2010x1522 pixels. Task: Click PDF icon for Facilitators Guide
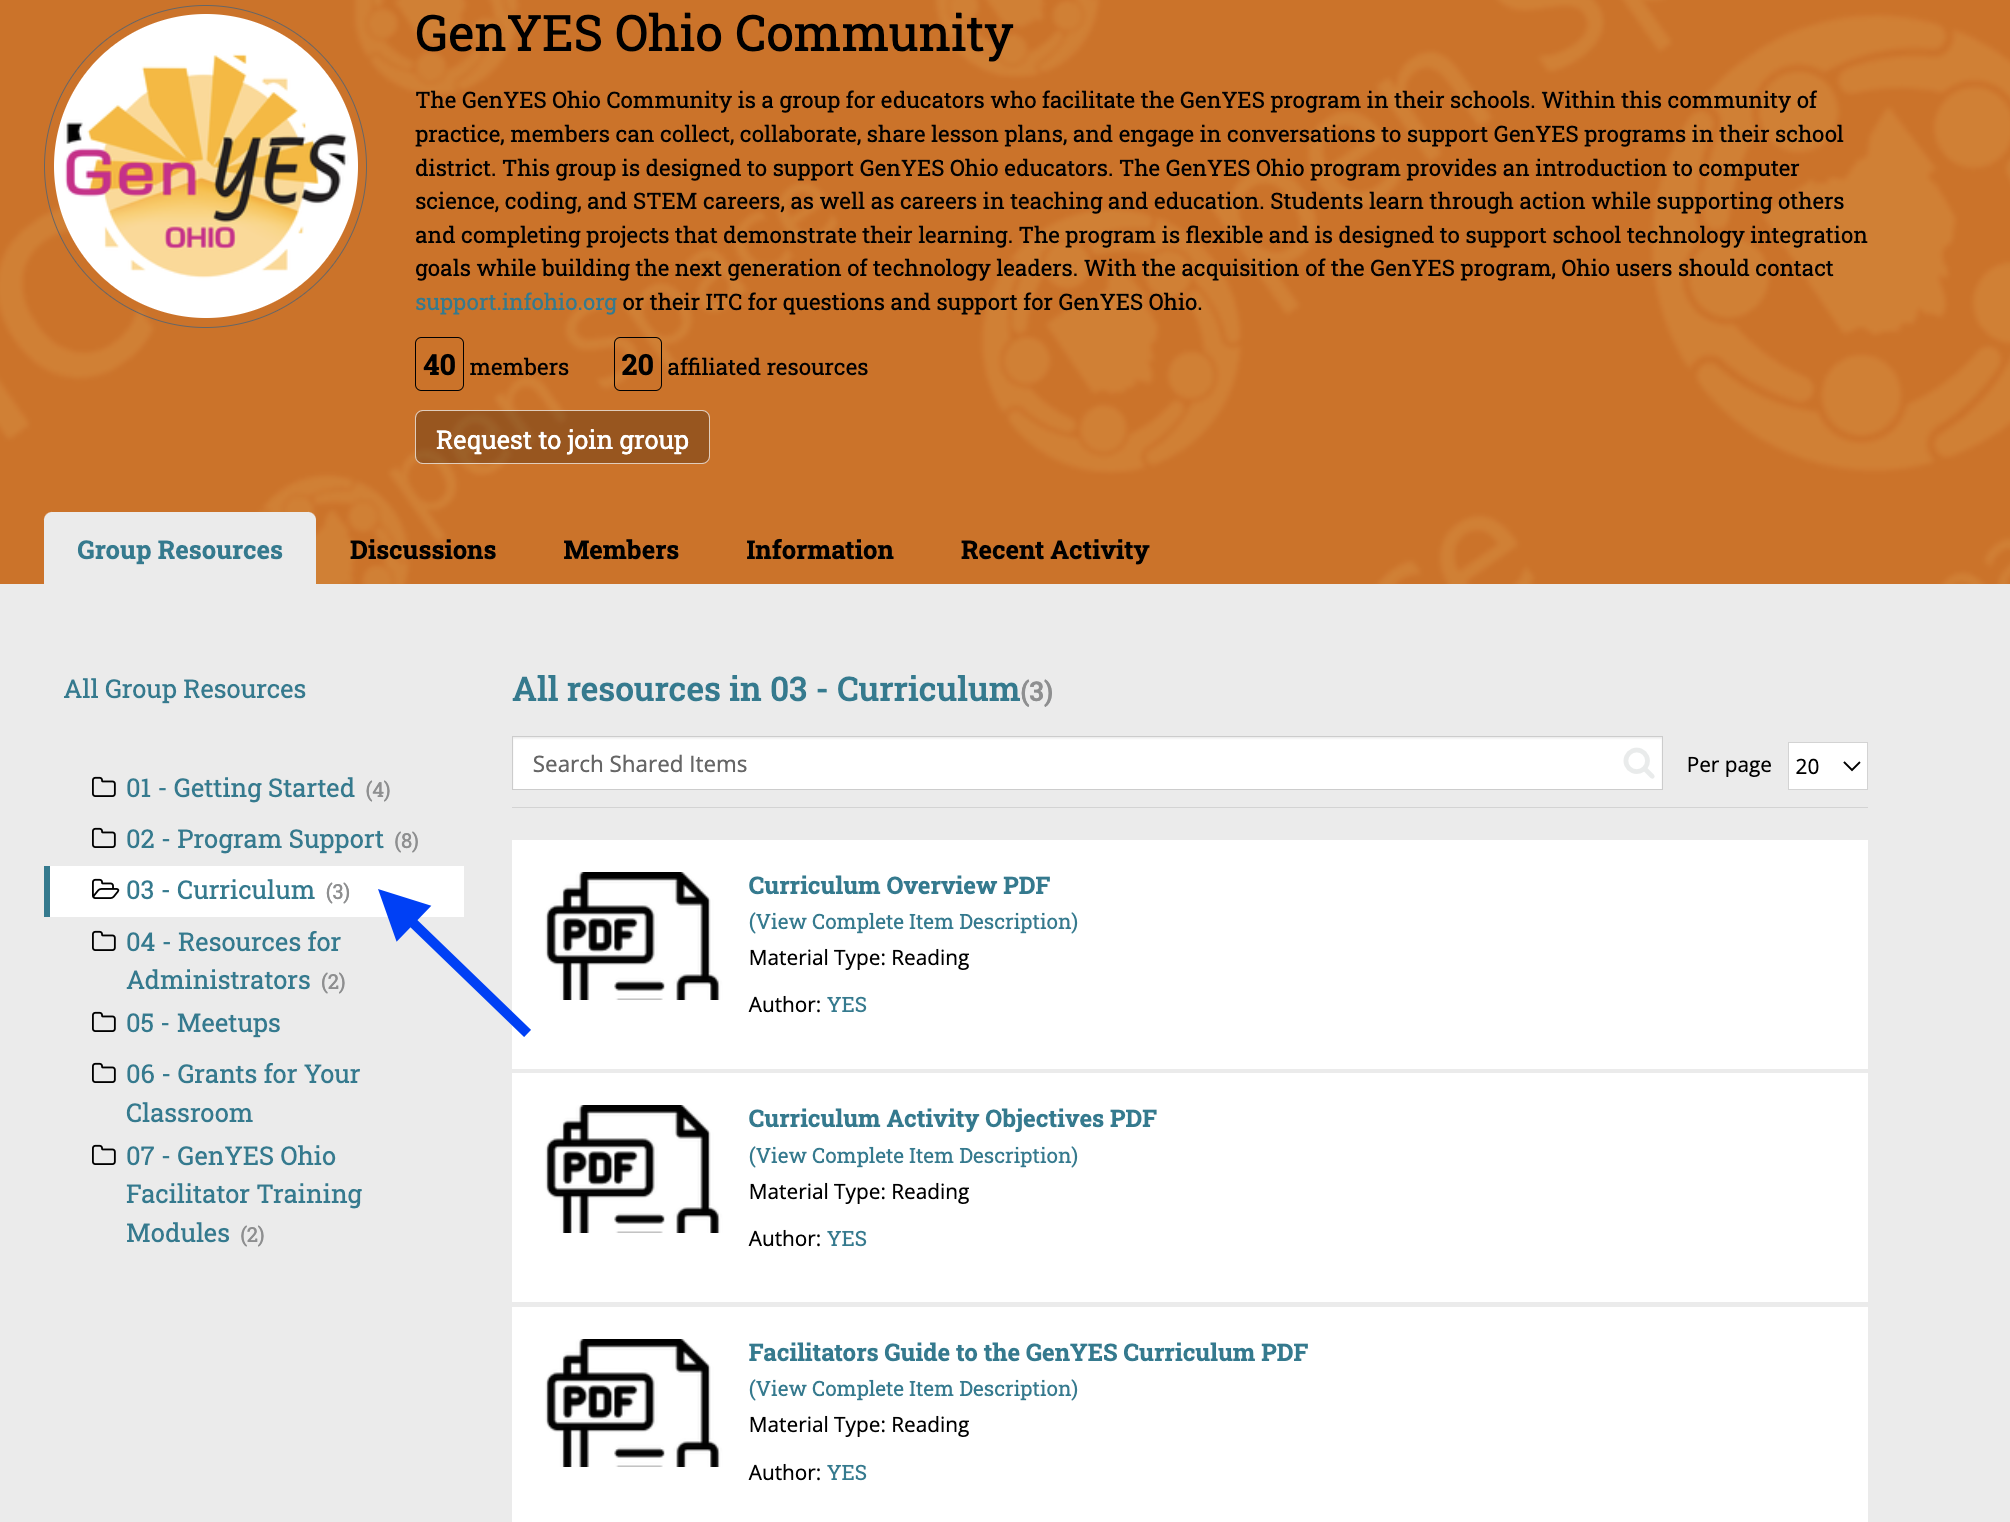pyautogui.click(x=633, y=1403)
